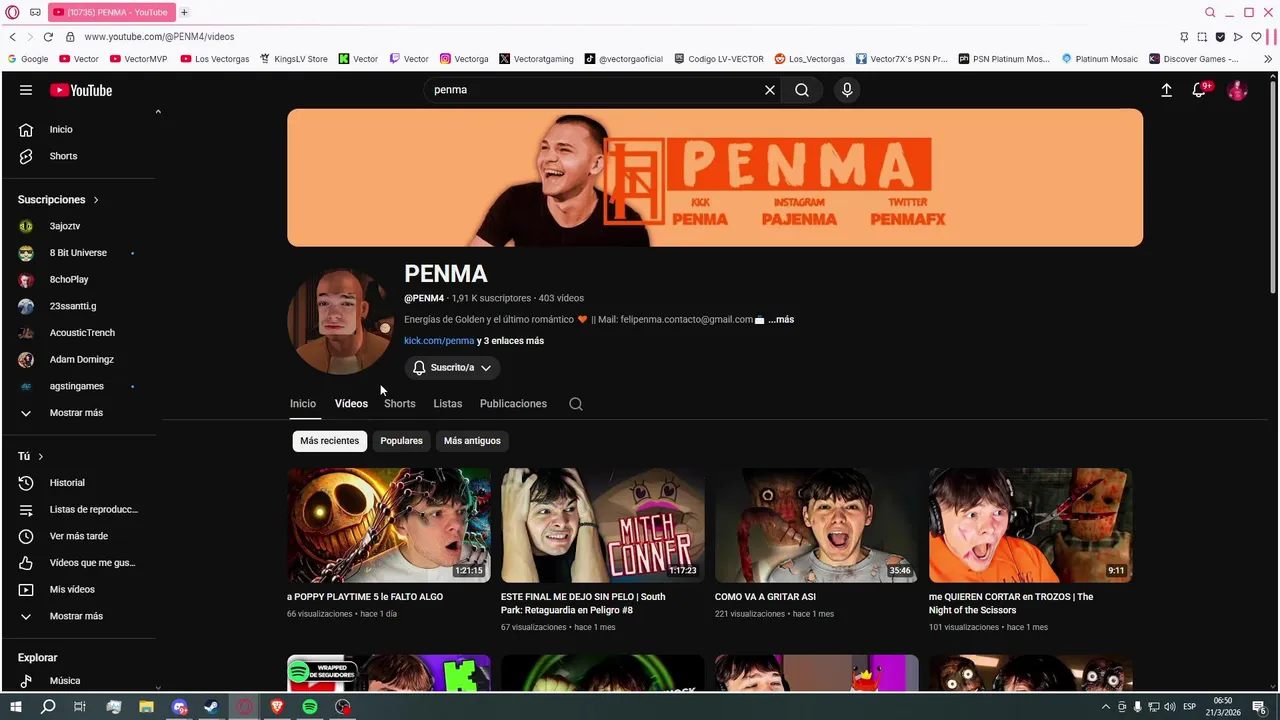Open South Park Mitch Conner video thumbnail
Screen dimensions: 1280x720
603,525
